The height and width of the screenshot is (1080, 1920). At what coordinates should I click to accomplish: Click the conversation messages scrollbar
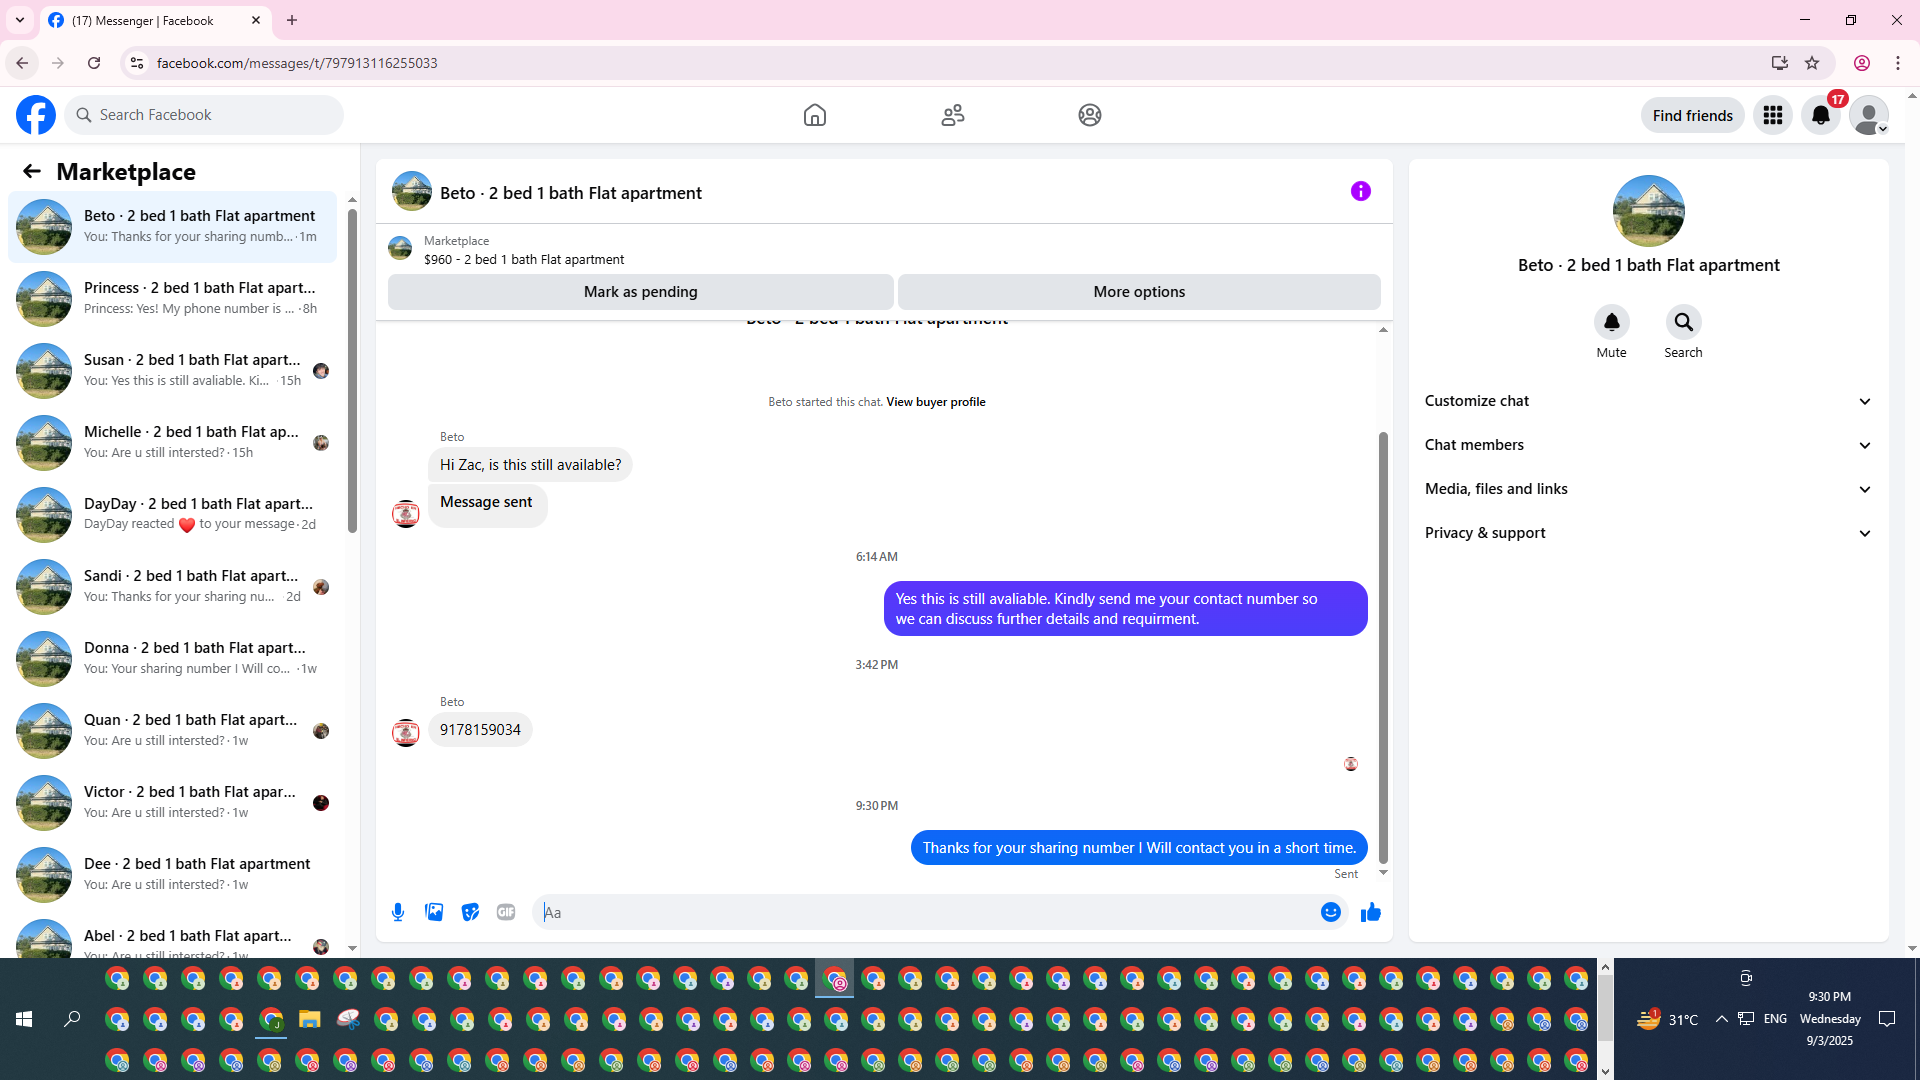pos(1383,648)
